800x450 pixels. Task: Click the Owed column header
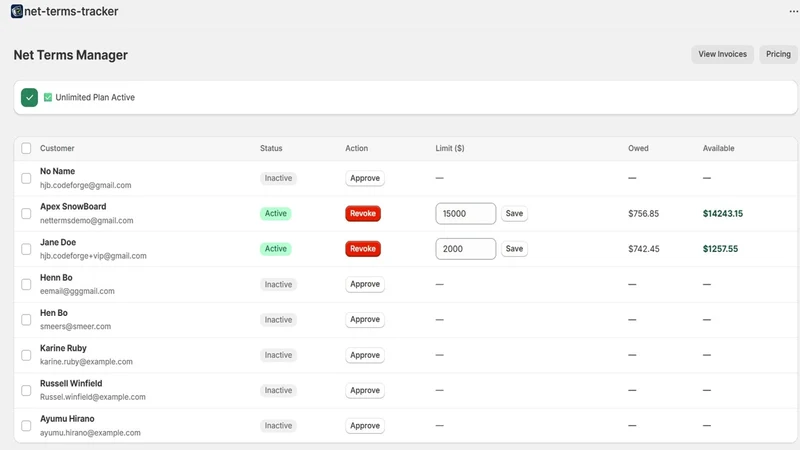638,148
